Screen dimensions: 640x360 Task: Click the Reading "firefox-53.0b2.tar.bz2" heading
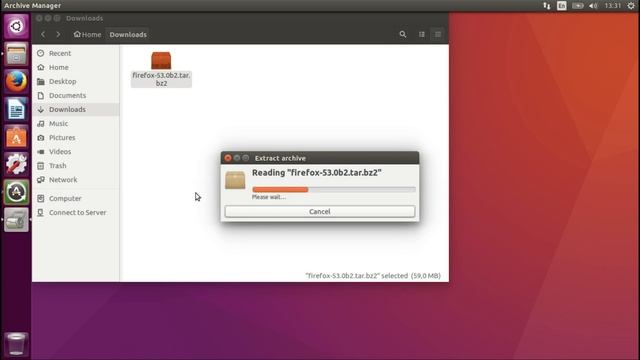click(x=317, y=173)
